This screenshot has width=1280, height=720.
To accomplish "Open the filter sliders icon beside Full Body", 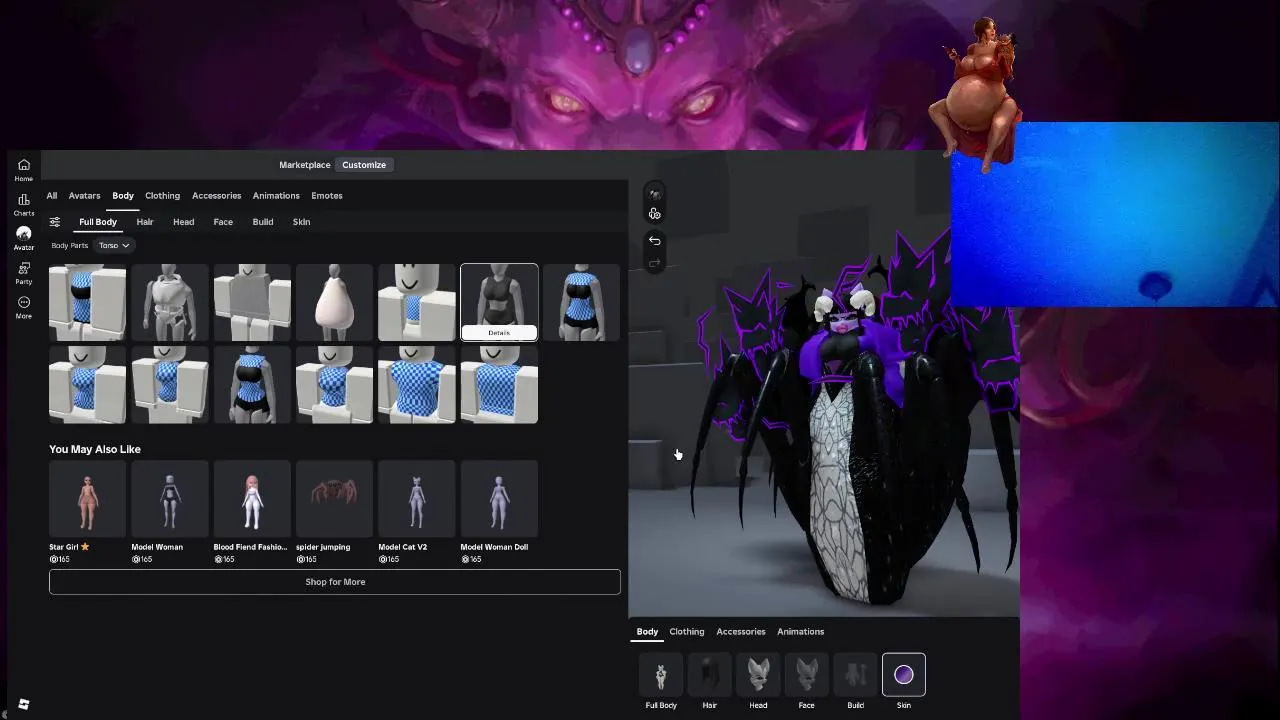I will click(x=55, y=222).
